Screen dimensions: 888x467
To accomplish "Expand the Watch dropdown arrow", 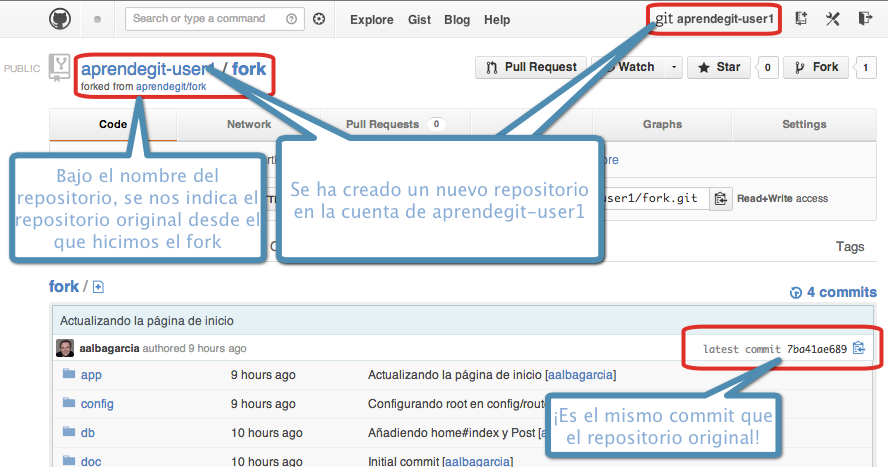I will (x=674, y=67).
